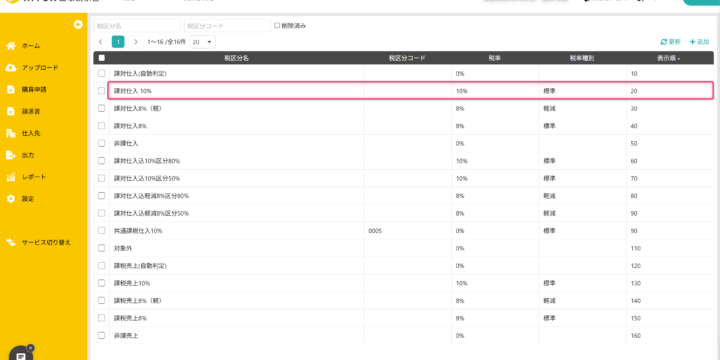The image size is (720, 360).
Task: Check the box for 課対仕入込10%区分80% row
Action: (x=101, y=161)
